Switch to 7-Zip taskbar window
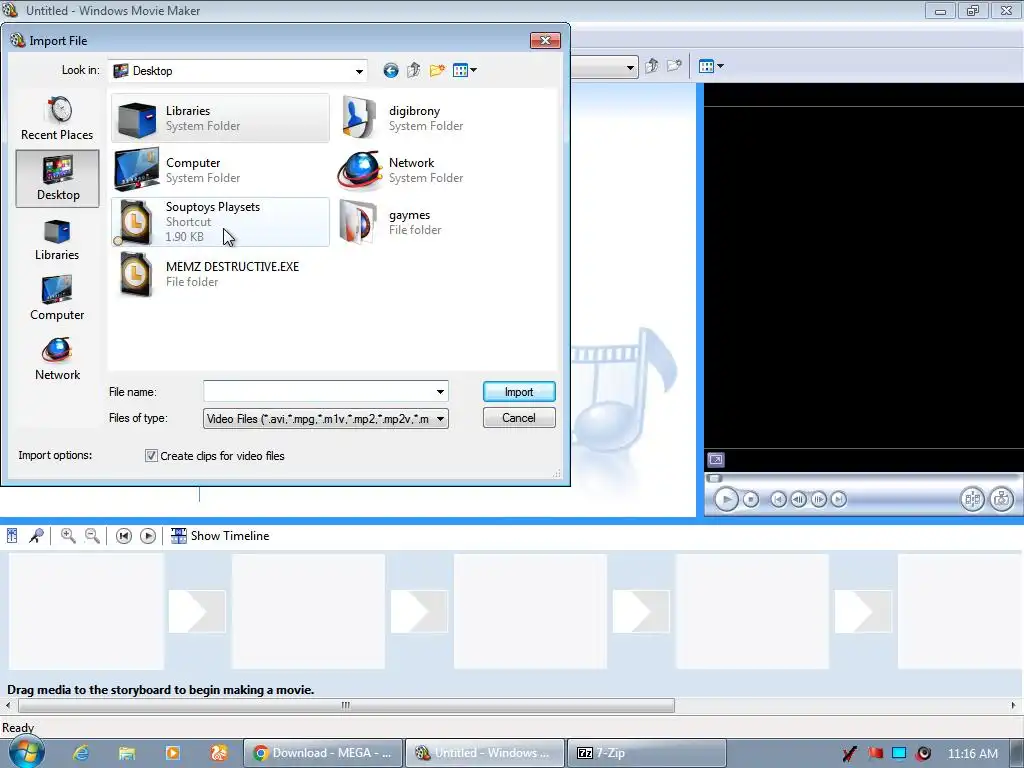This screenshot has height=768, width=1024. [x=647, y=753]
